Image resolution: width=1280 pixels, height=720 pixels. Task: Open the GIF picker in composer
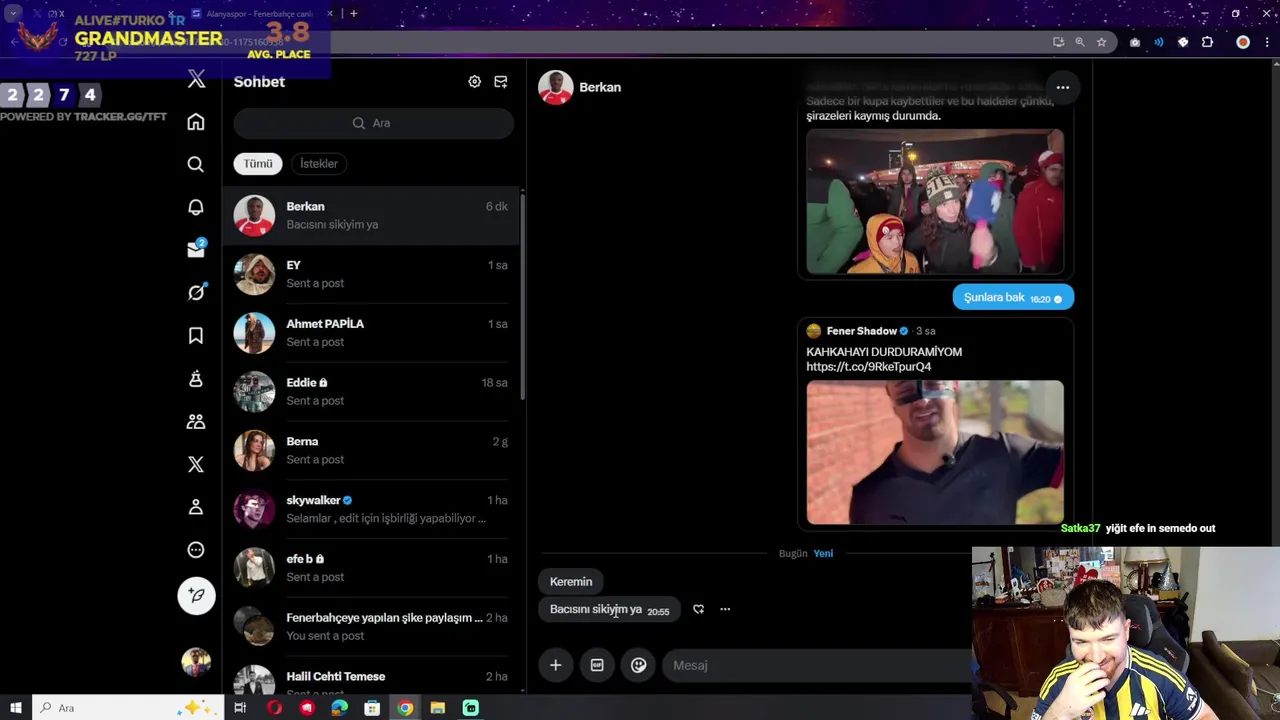tap(597, 665)
